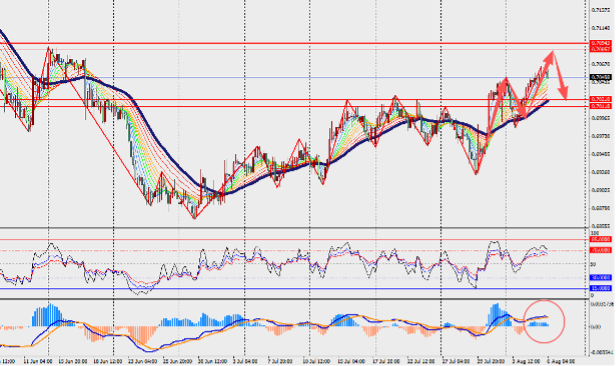Click the oscillator's '100' scale label

pos(594,233)
